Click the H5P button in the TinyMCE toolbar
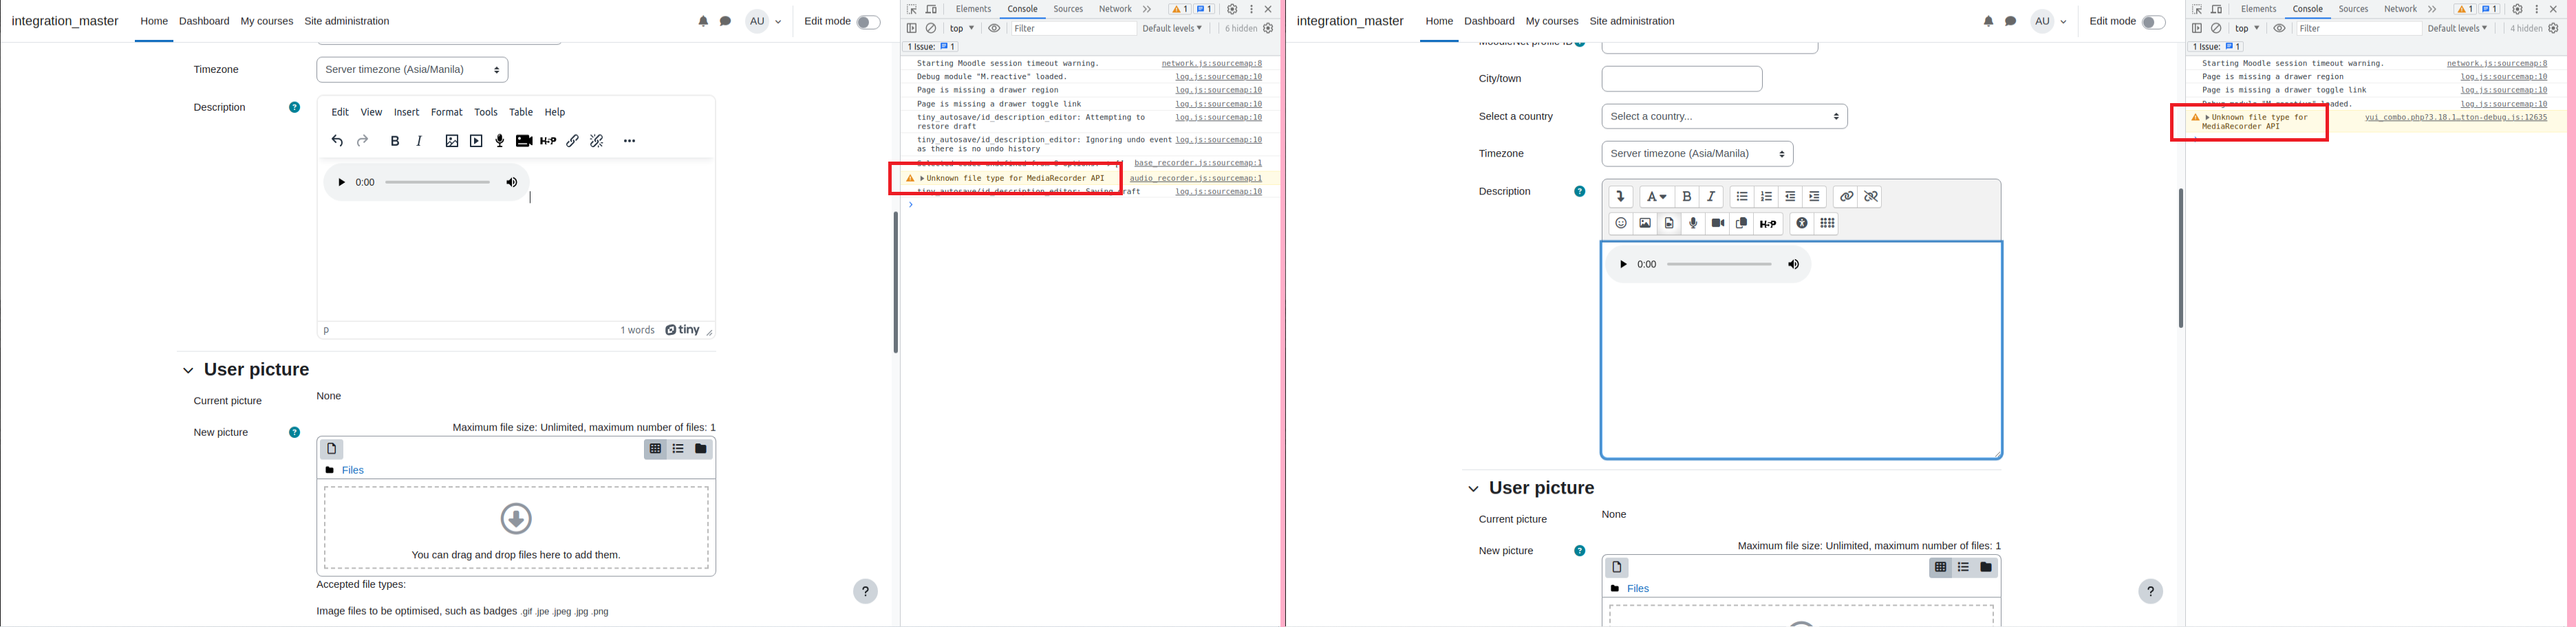This screenshot has height=627, width=2576. click(548, 141)
